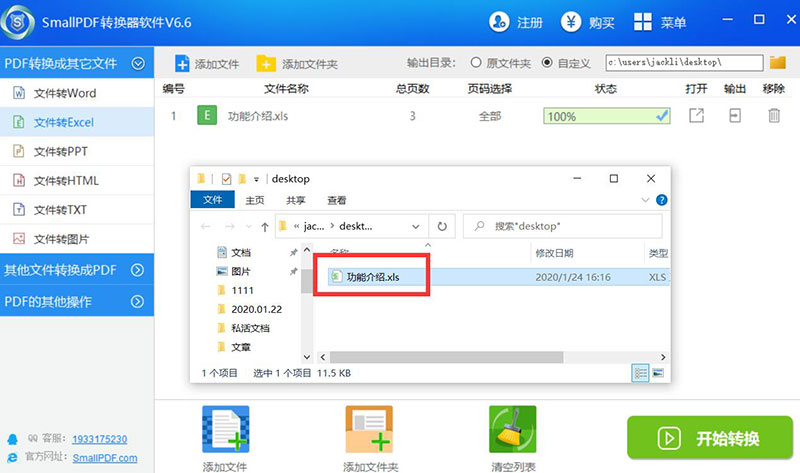
Task: Select 文件转HTML in the sidebar
Action: point(77,180)
